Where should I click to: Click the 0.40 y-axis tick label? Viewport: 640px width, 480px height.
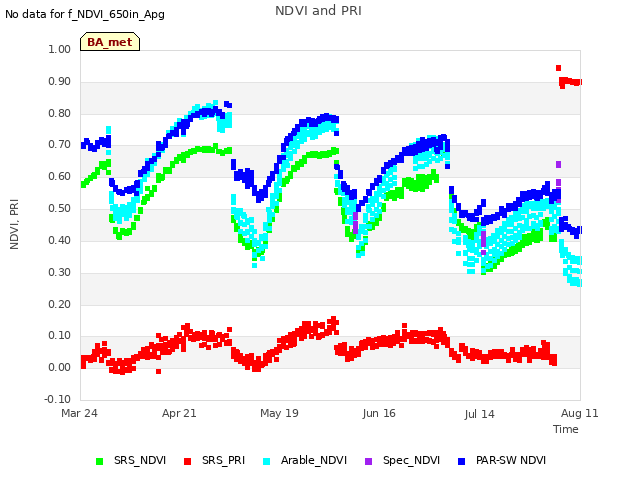coord(60,240)
